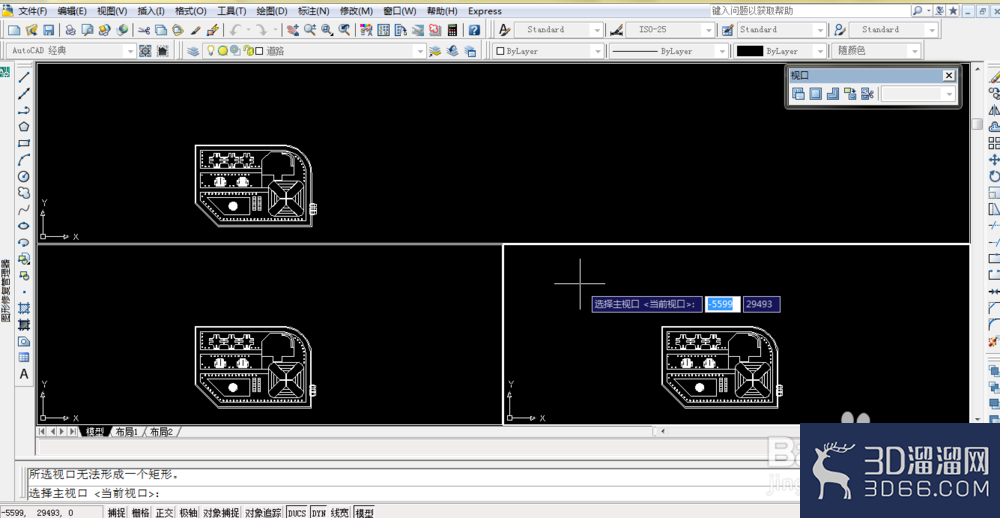Viewport: 1000px width, 518px height.
Task: Open Layer Properties Manager icon
Action: click(x=192, y=51)
